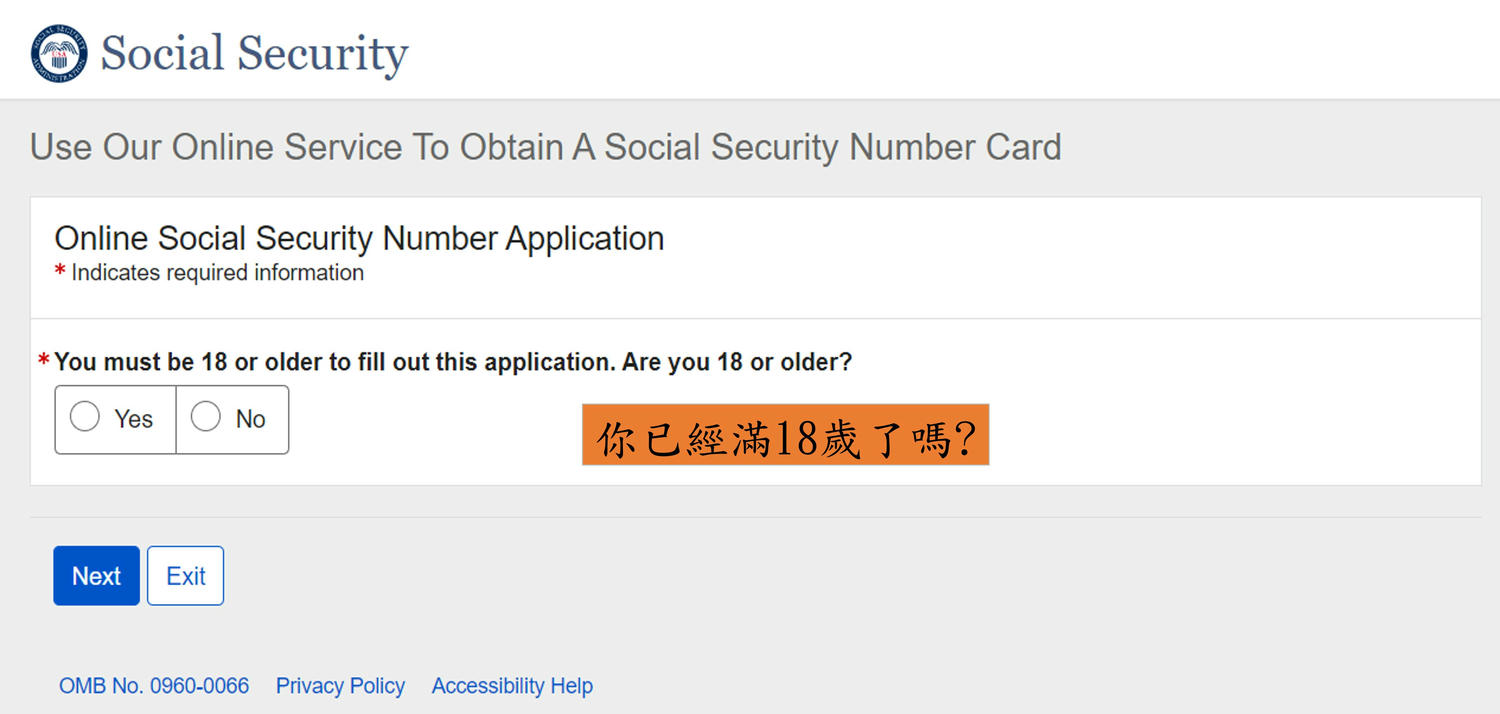
Task: Click the Next button
Action: coord(96,576)
